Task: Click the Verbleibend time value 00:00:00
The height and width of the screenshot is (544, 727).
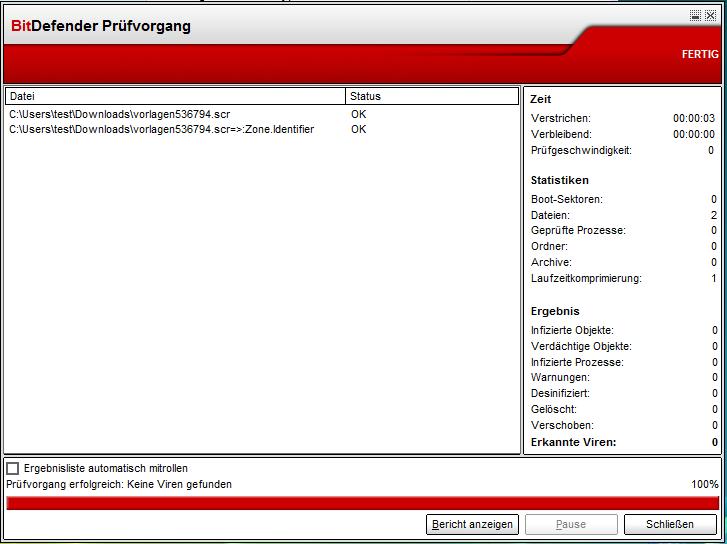Action: tap(694, 134)
